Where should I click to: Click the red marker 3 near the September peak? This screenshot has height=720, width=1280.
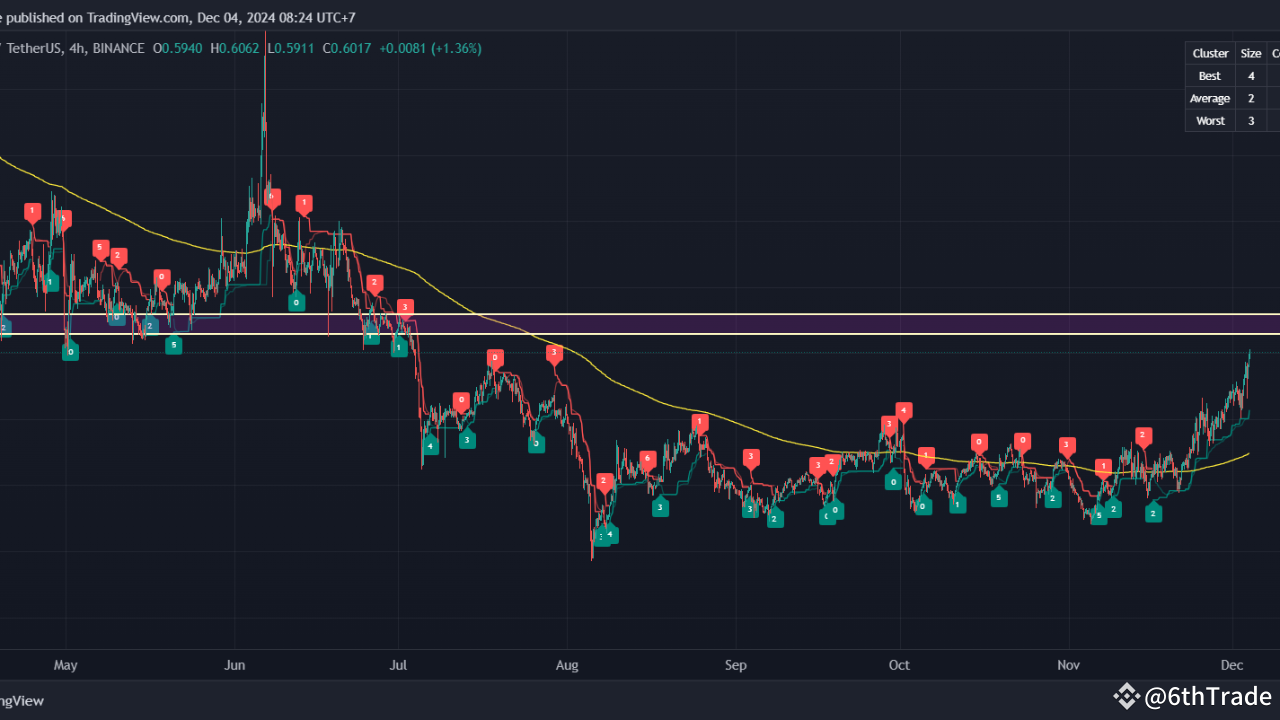coord(751,457)
